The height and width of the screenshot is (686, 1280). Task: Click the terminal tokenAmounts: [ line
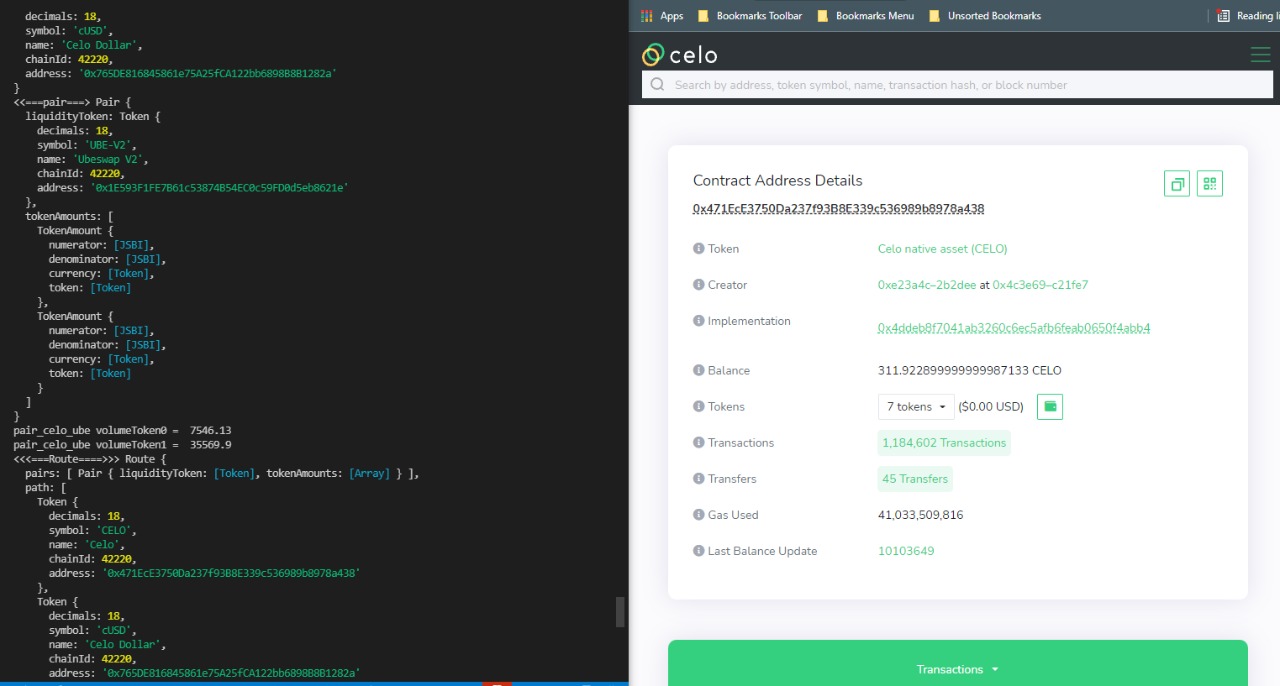pyautogui.click(x=69, y=216)
